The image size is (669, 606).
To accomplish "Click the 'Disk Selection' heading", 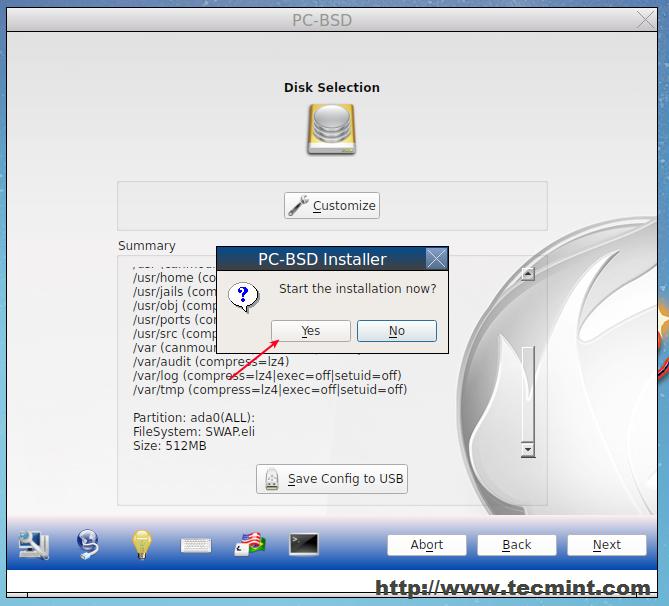I will click(x=332, y=87).
